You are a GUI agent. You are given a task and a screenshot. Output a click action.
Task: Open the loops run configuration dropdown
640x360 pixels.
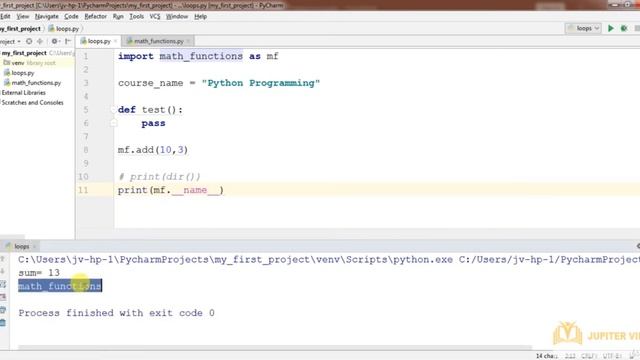(583, 28)
